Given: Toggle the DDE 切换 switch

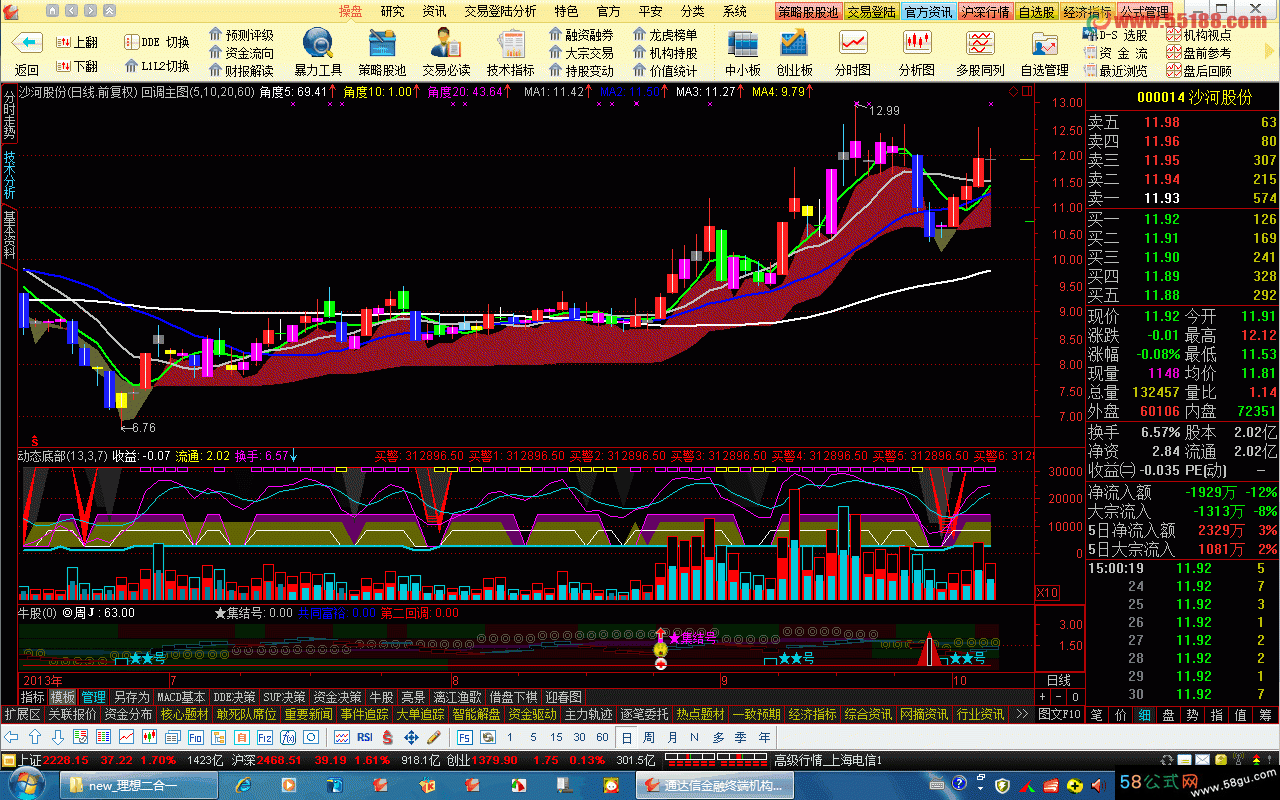Looking at the screenshot, I should click(x=157, y=42).
